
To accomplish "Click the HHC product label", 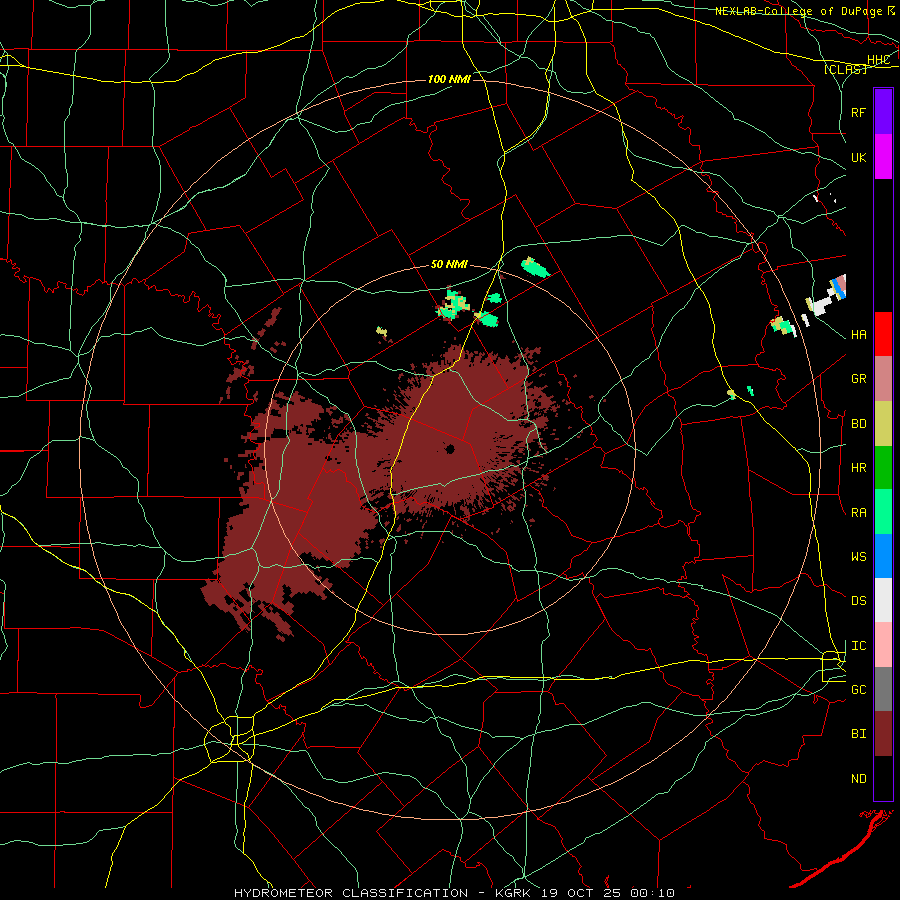I will pyautogui.click(x=879, y=60).
